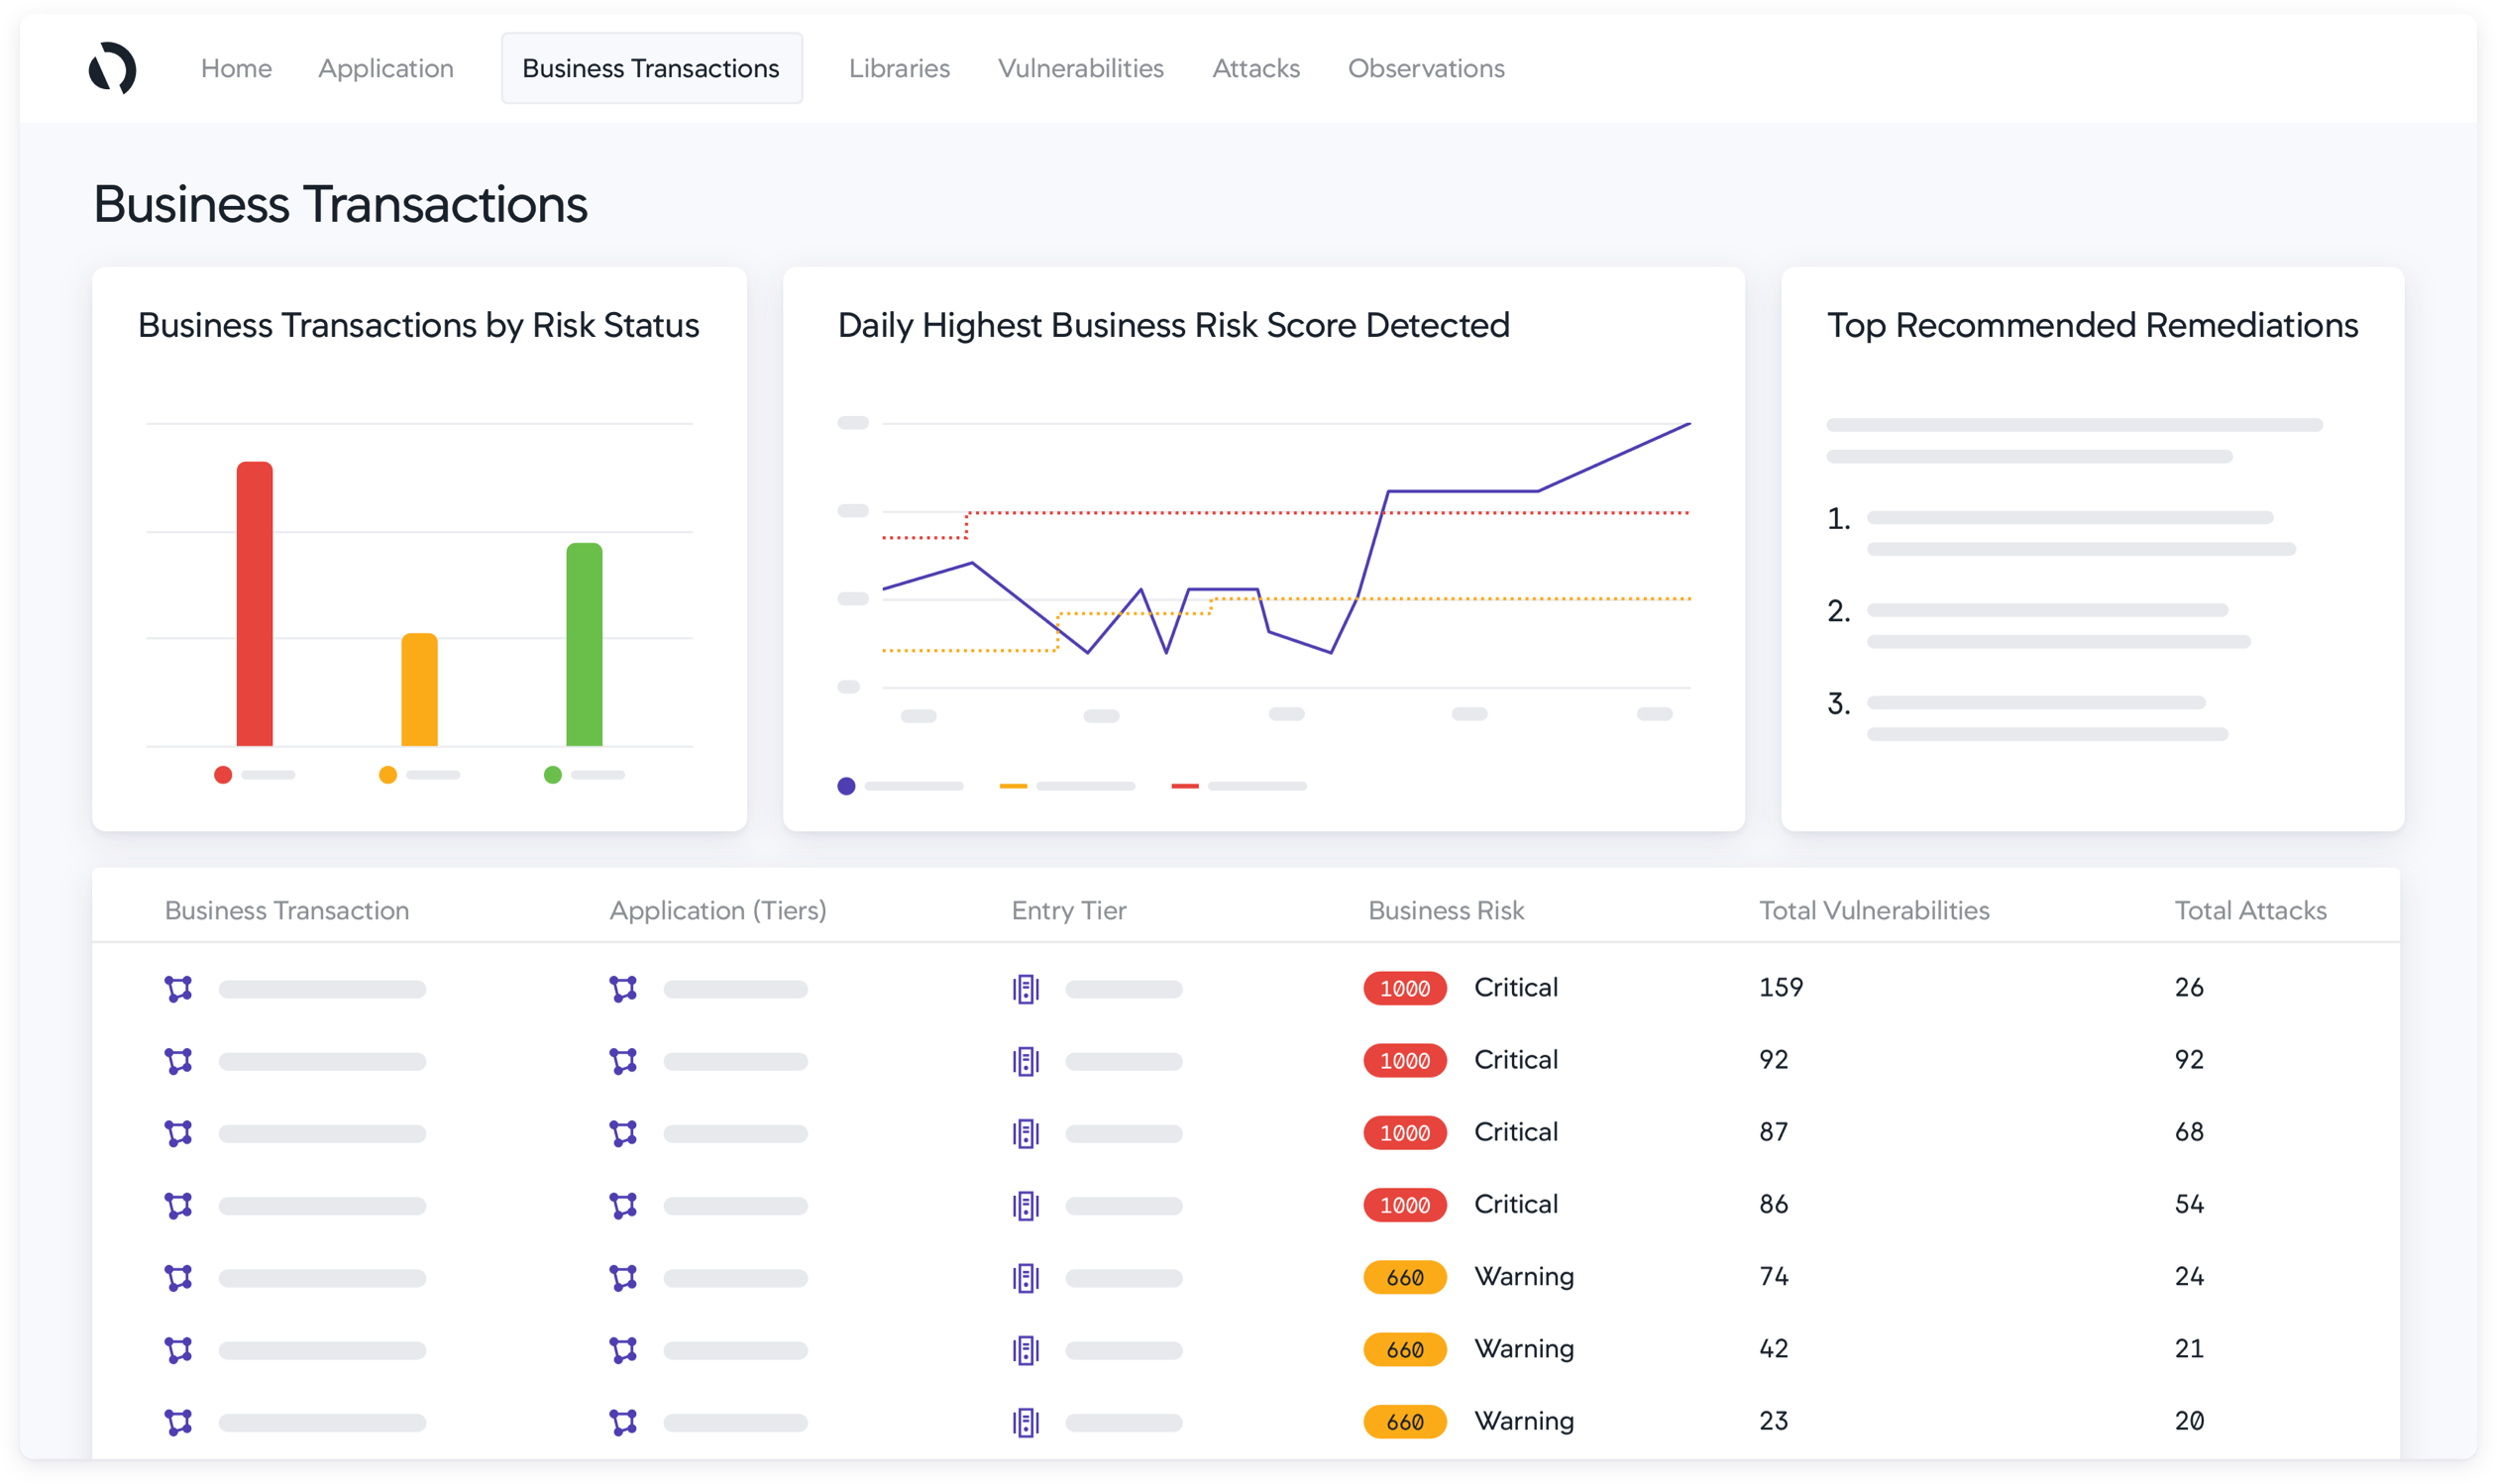The height and width of the screenshot is (1484, 2497).
Task: Switch to the Libraries tab
Action: (x=899, y=68)
